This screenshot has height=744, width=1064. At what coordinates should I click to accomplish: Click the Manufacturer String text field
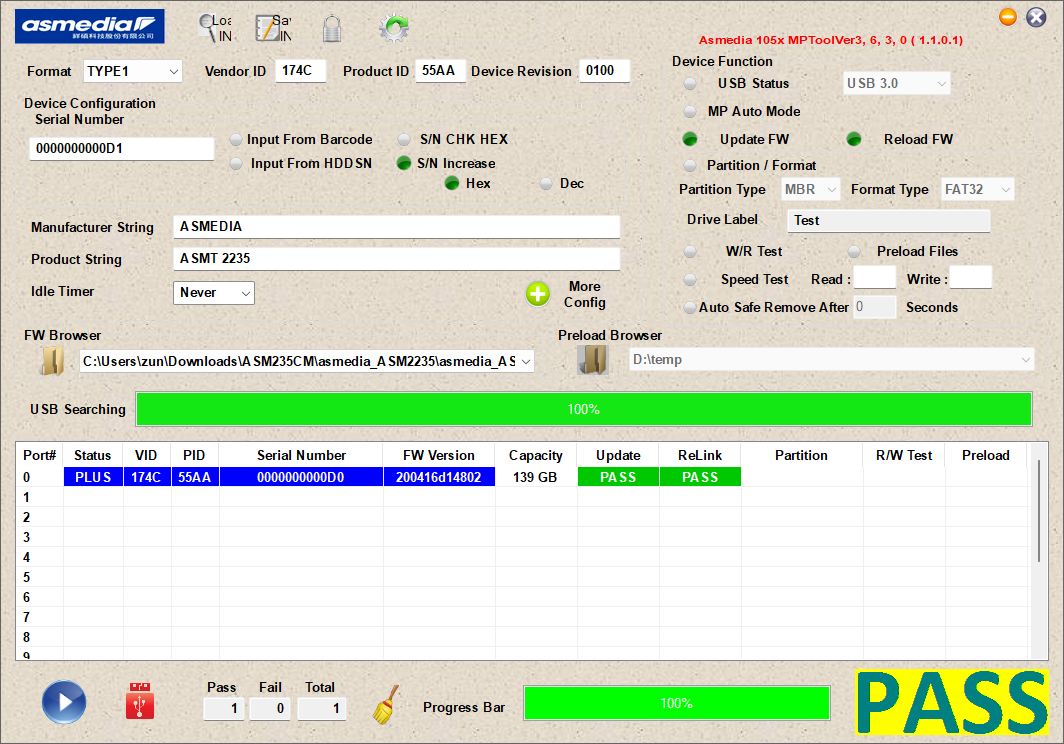[x=396, y=227]
